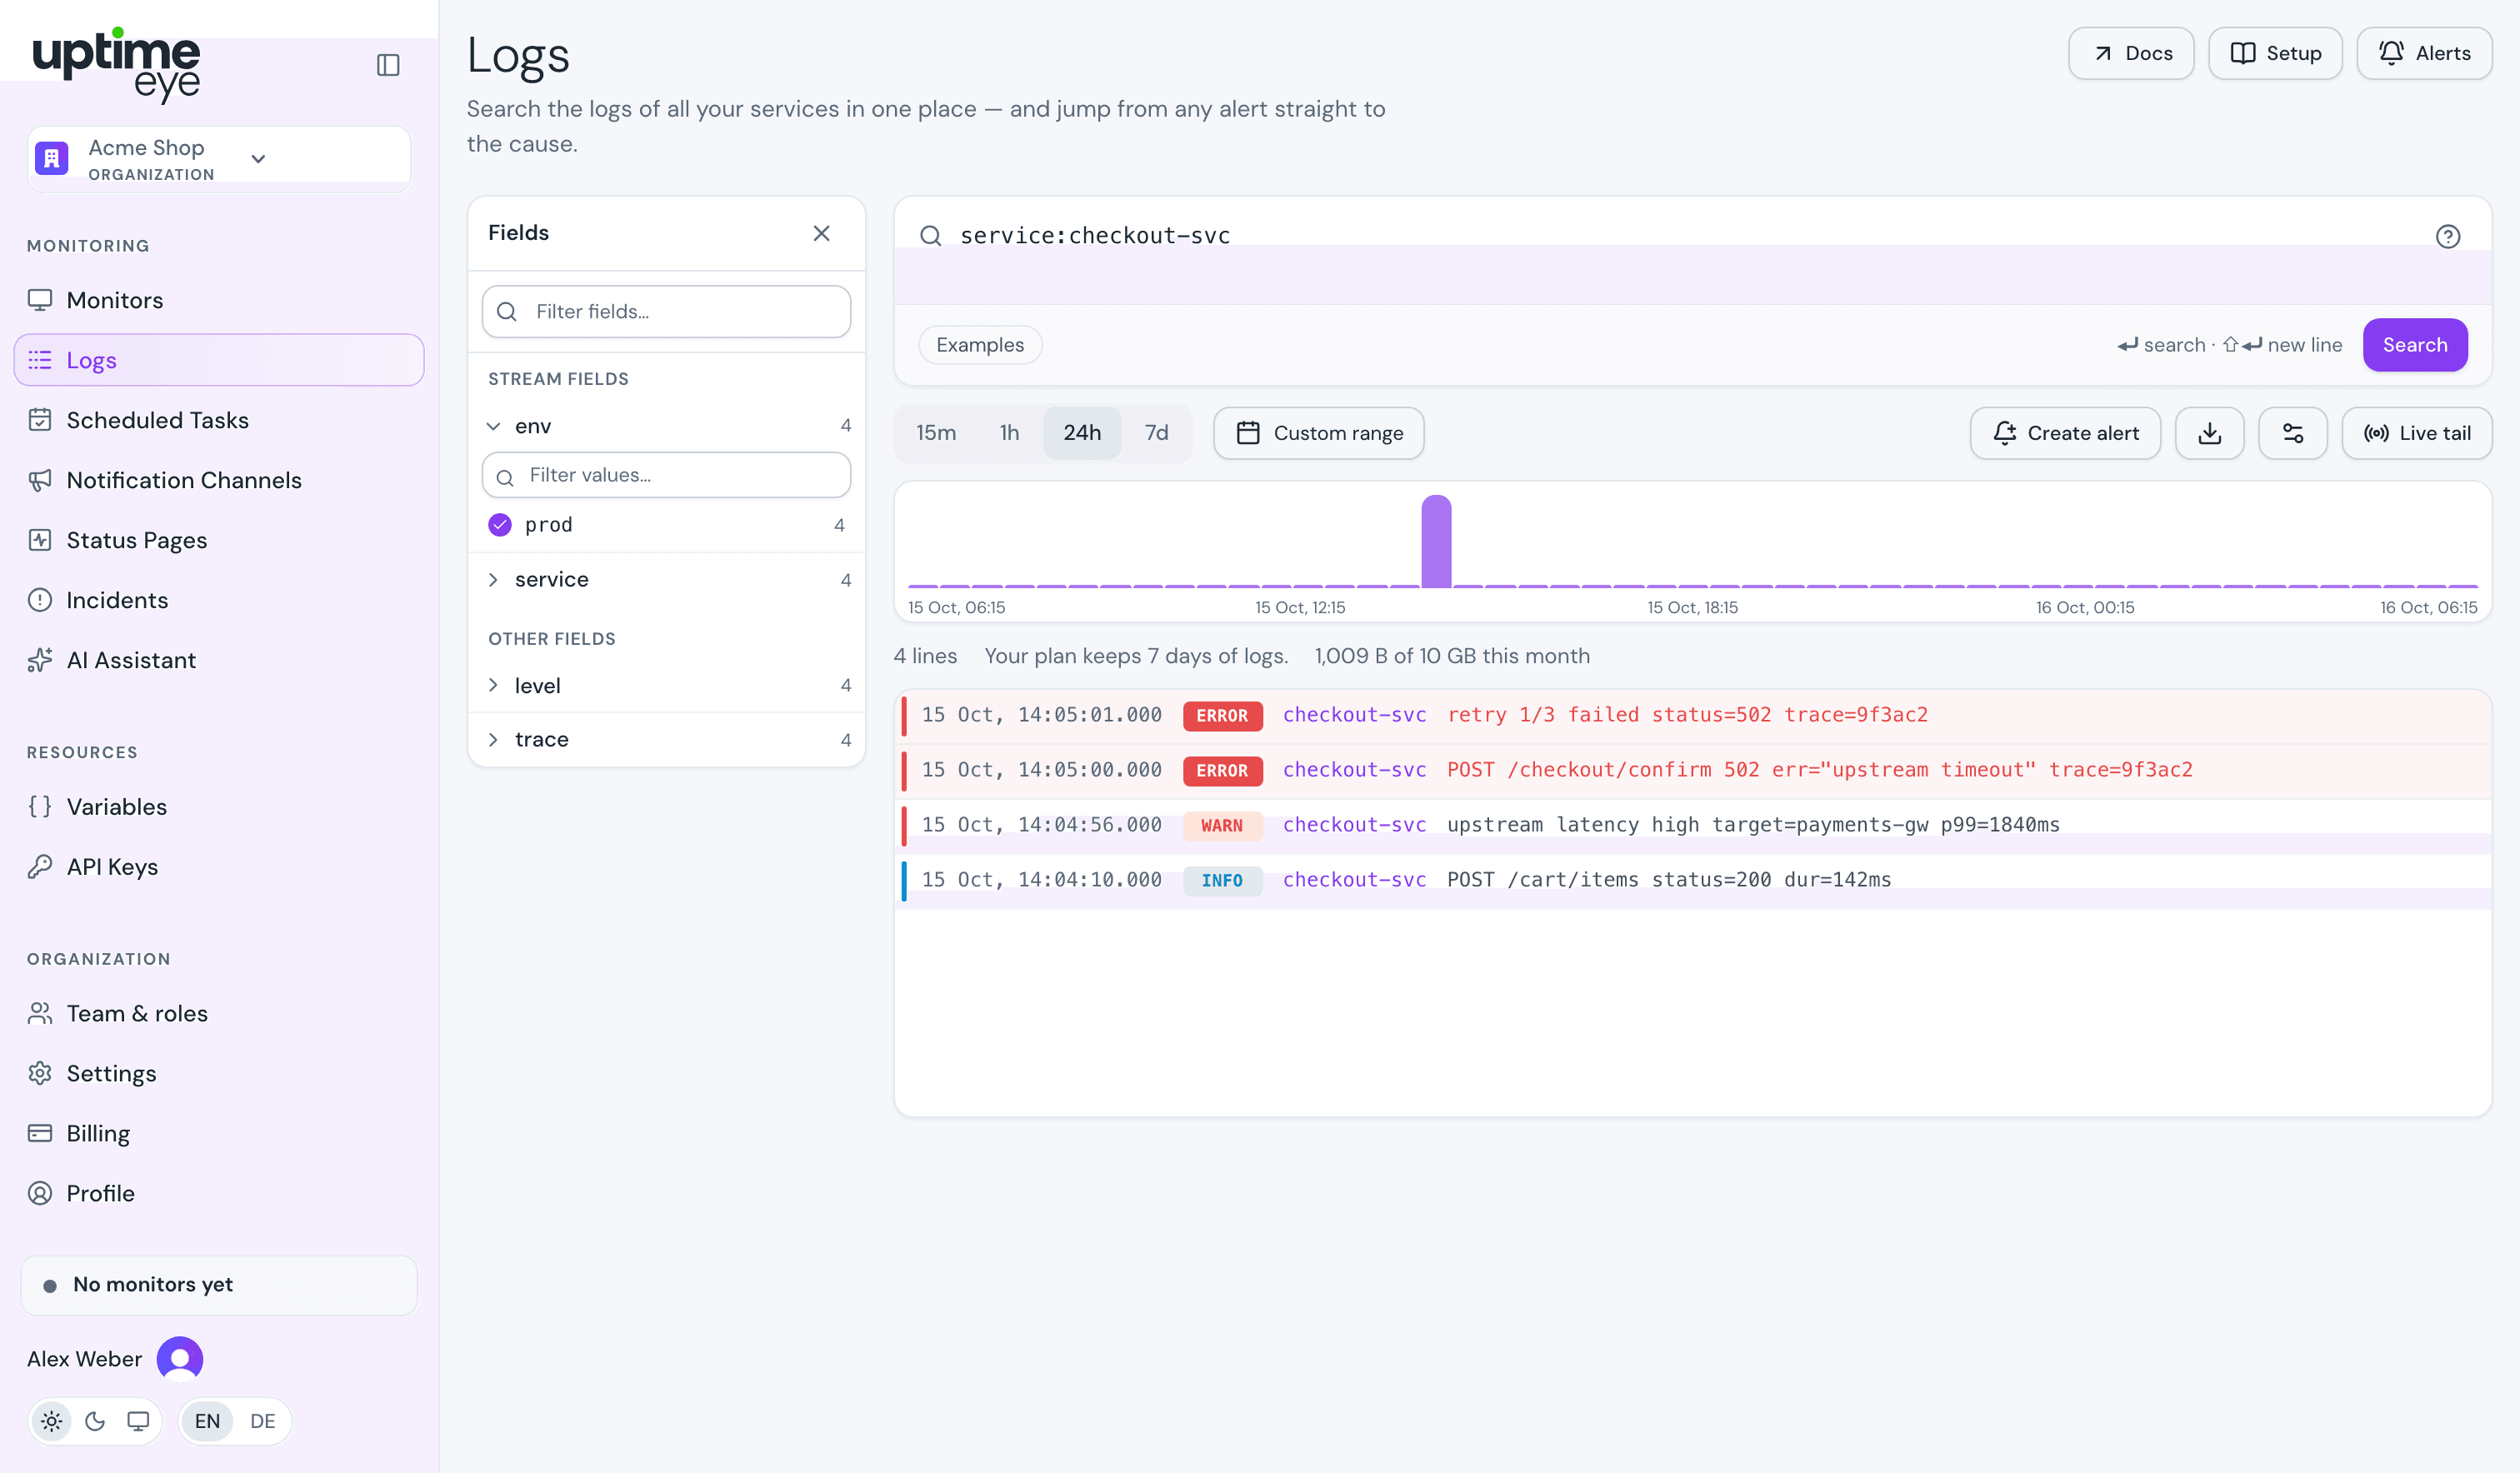Screen dimensions: 2520x1473
Task: Open Notification Channels page
Action: click(219, 480)
